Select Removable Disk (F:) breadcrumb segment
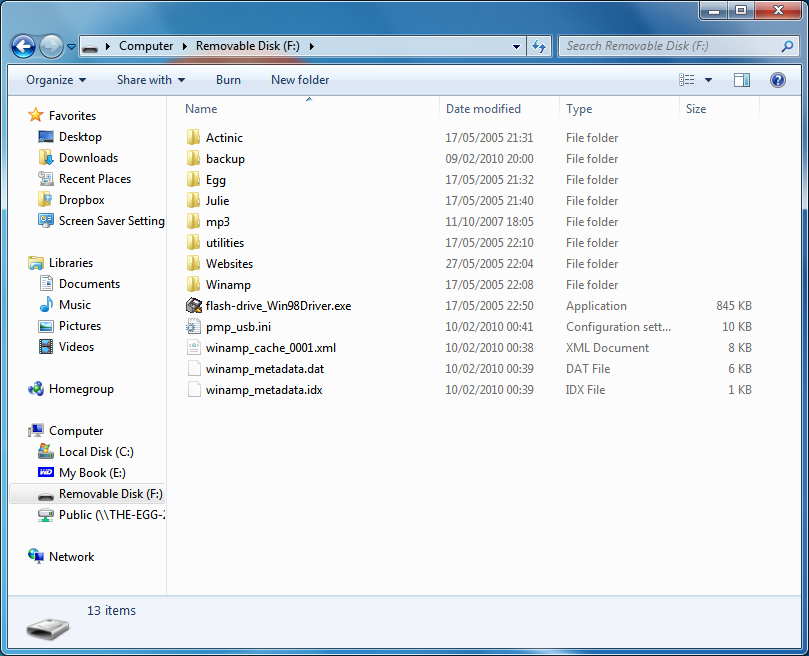This screenshot has width=809, height=656. pyautogui.click(x=247, y=46)
